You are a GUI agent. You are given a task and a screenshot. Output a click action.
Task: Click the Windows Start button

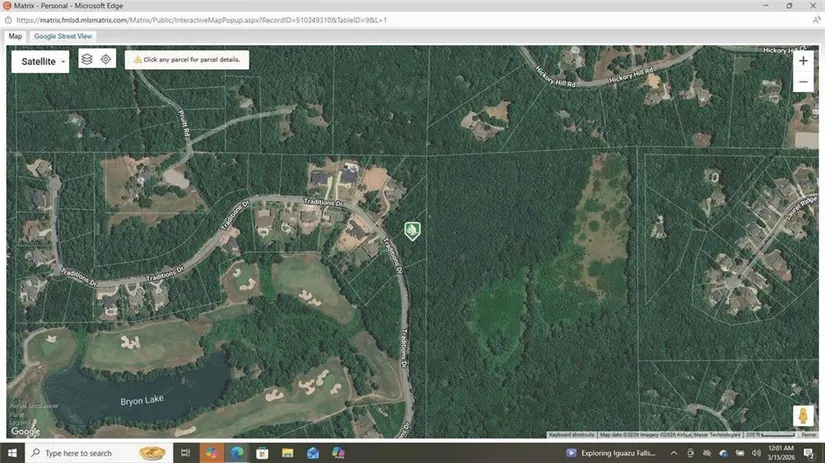[x=11, y=453]
